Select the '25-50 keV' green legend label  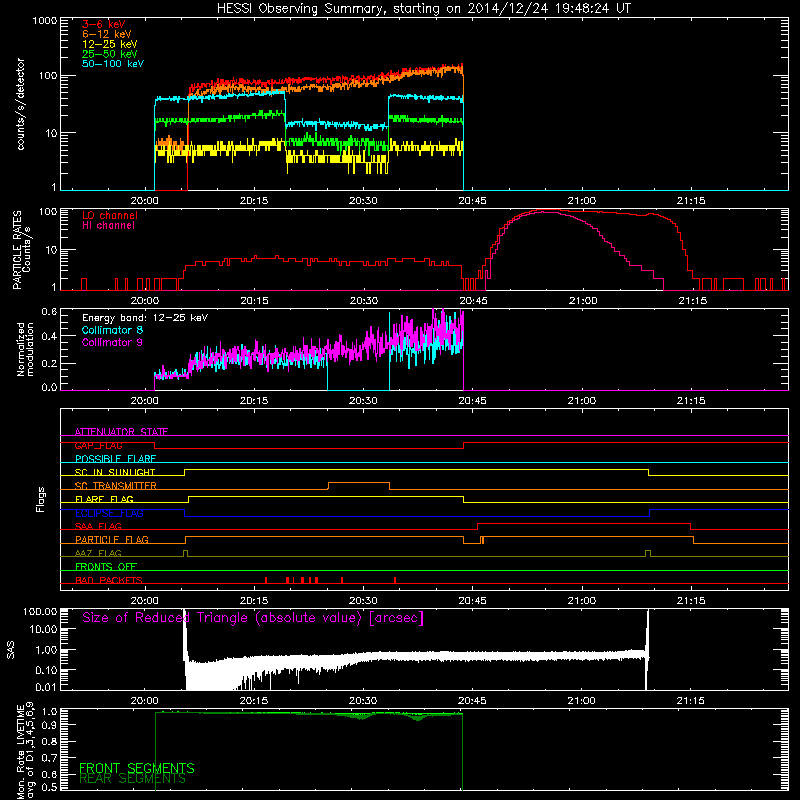pos(109,54)
